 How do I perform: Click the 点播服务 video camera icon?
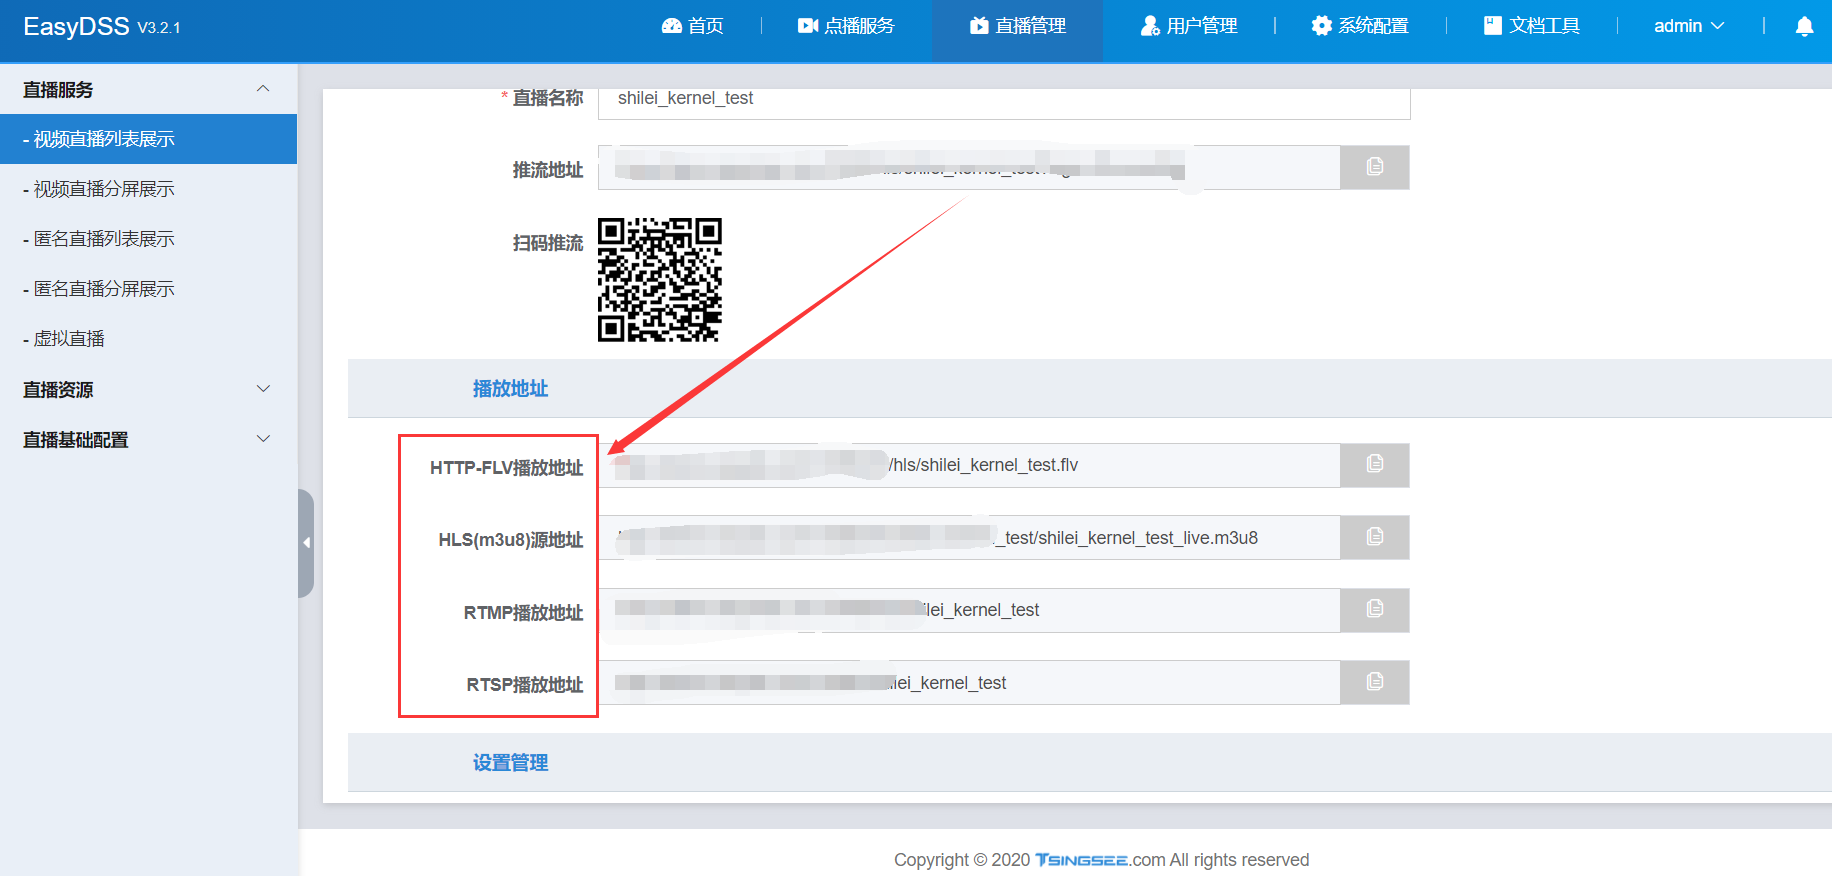808,26
